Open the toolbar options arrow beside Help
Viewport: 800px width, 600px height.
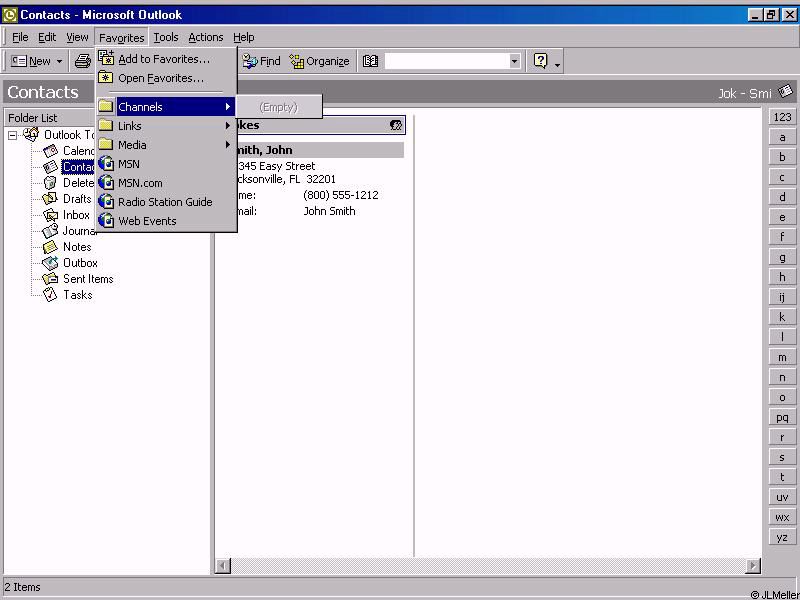pos(557,63)
